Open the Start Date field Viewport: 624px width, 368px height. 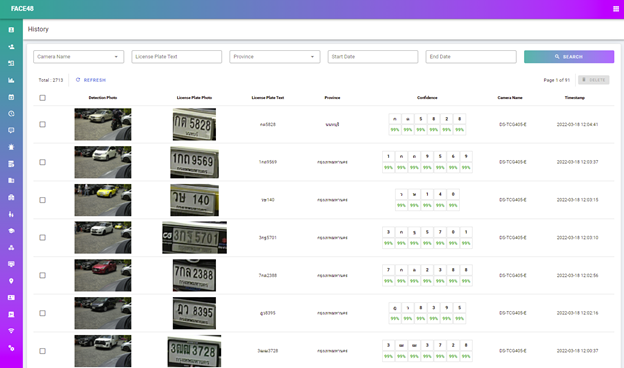coord(373,56)
